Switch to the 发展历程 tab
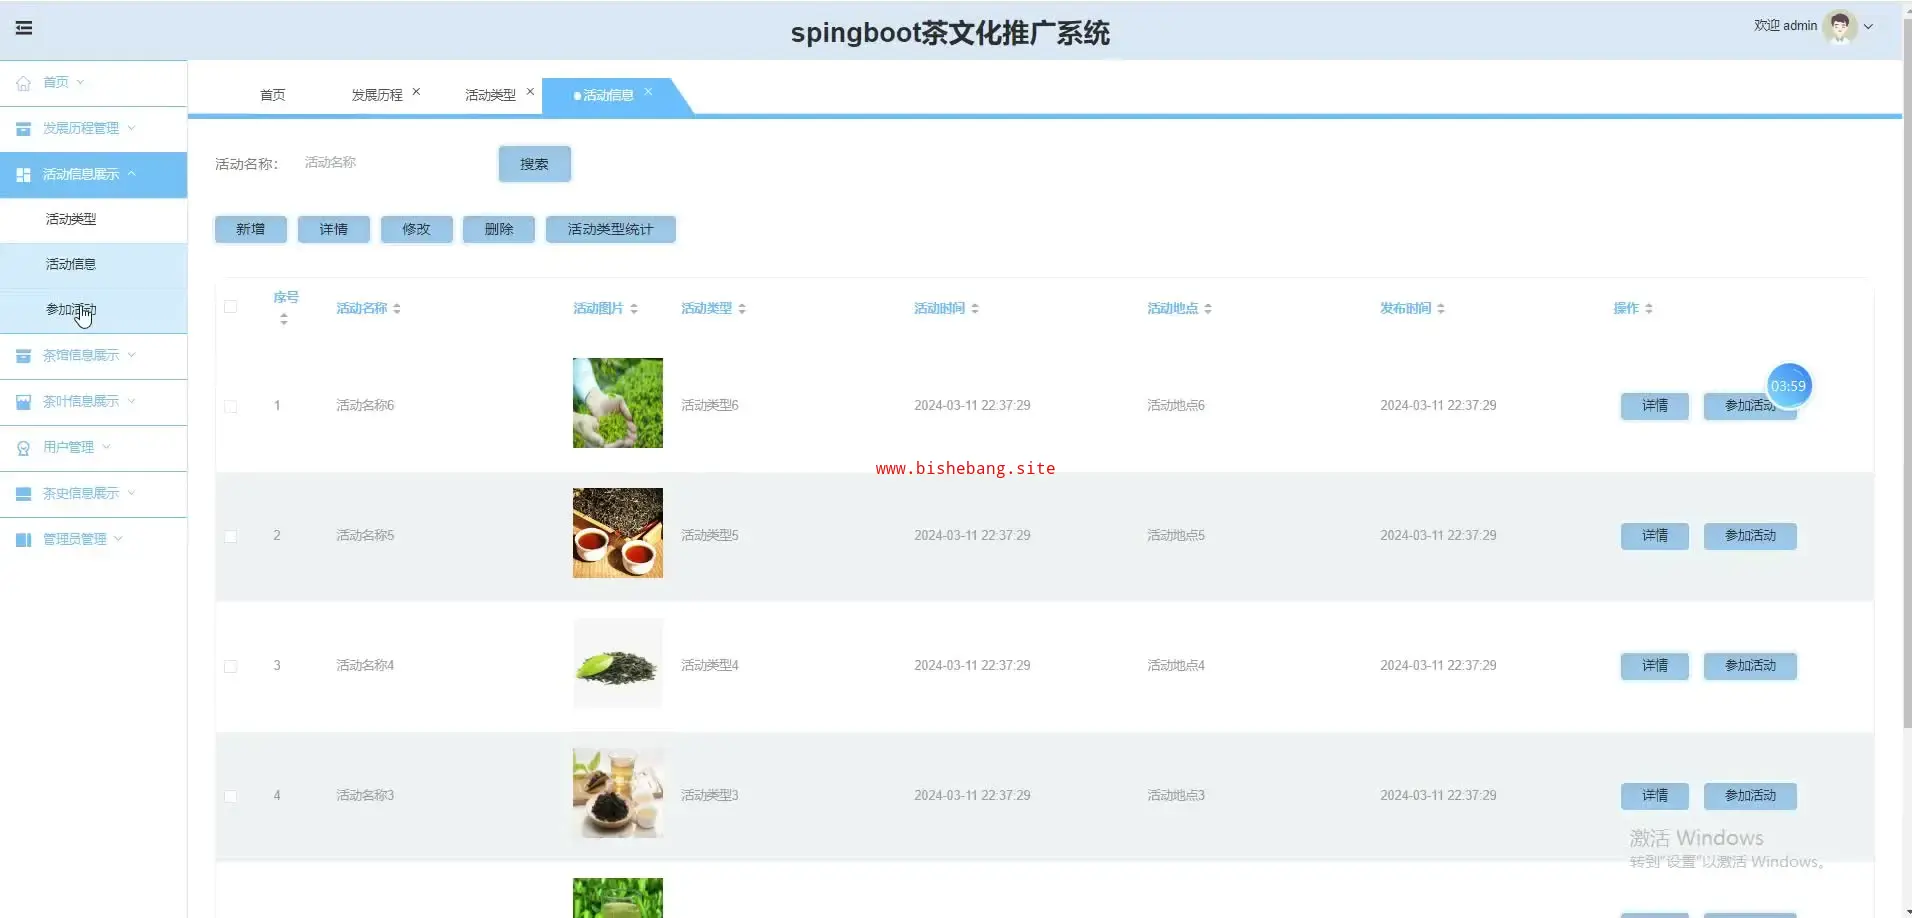The image size is (1912, 918). coord(377,95)
